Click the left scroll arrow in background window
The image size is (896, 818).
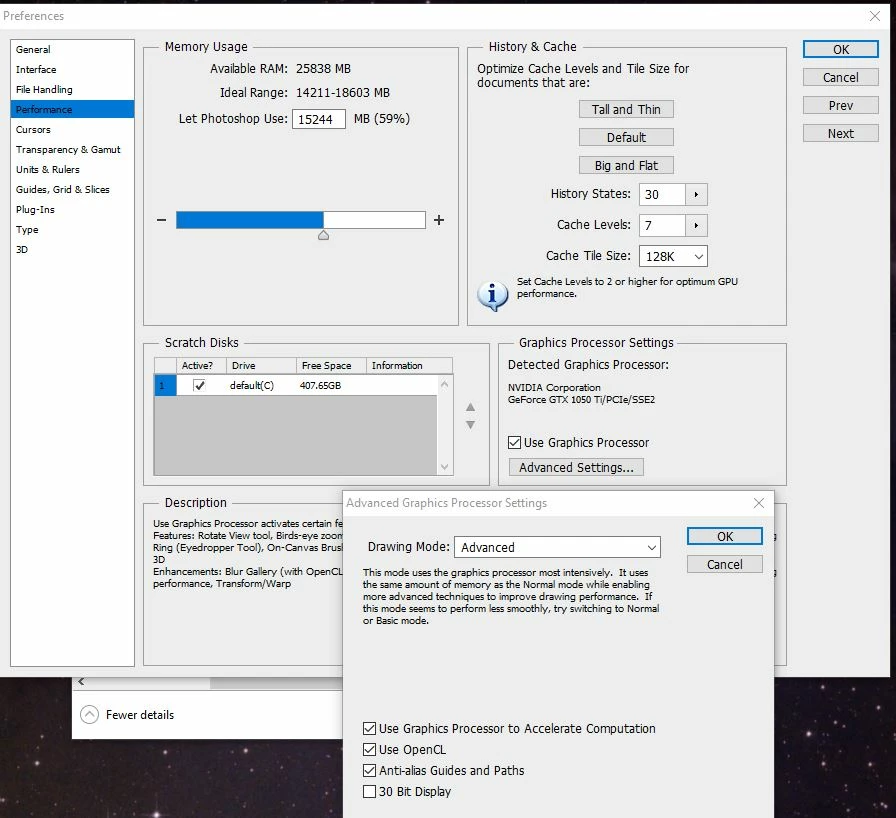coord(81,682)
